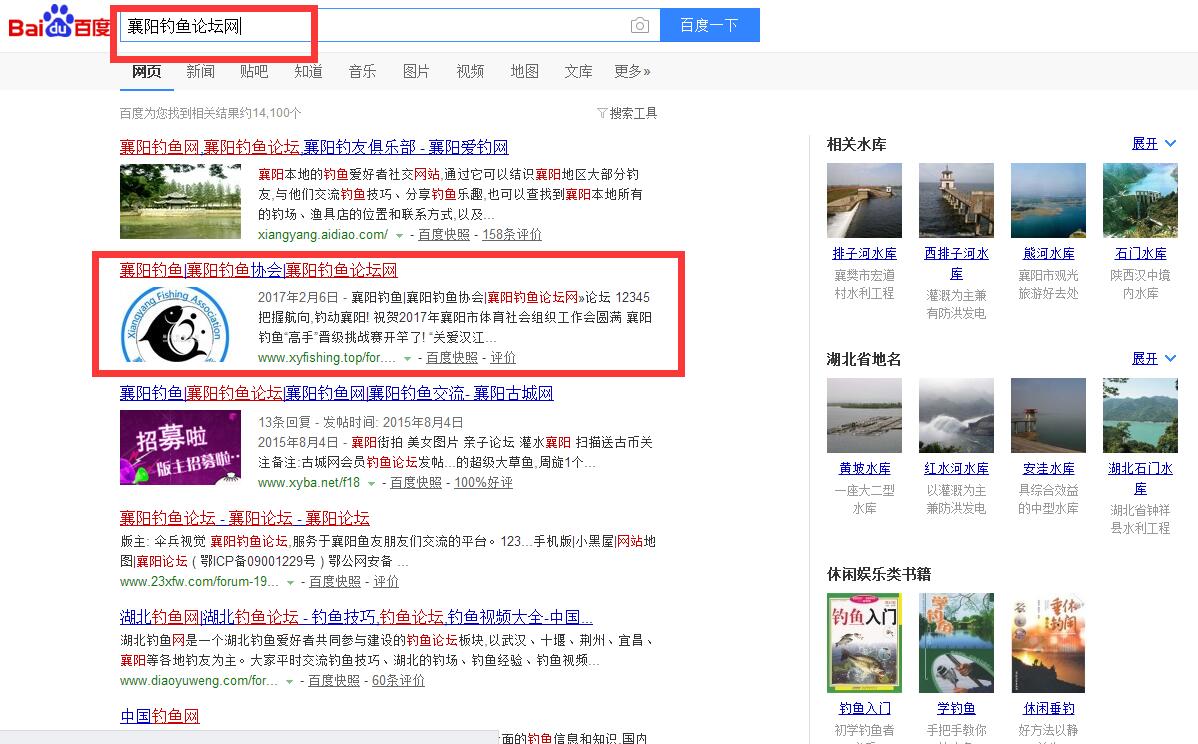
Task: Open the 黄坡水库 link
Action: click(x=864, y=468)
